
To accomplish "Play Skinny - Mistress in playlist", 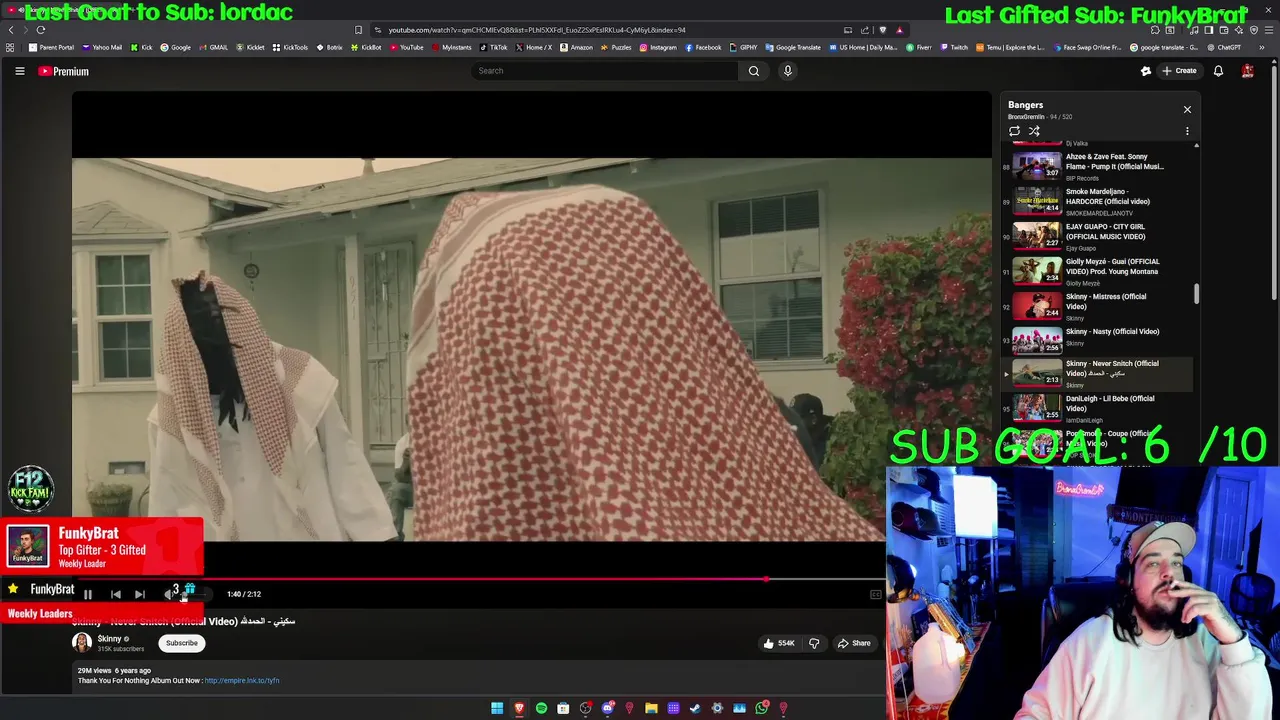I will tap(1098, 306).
